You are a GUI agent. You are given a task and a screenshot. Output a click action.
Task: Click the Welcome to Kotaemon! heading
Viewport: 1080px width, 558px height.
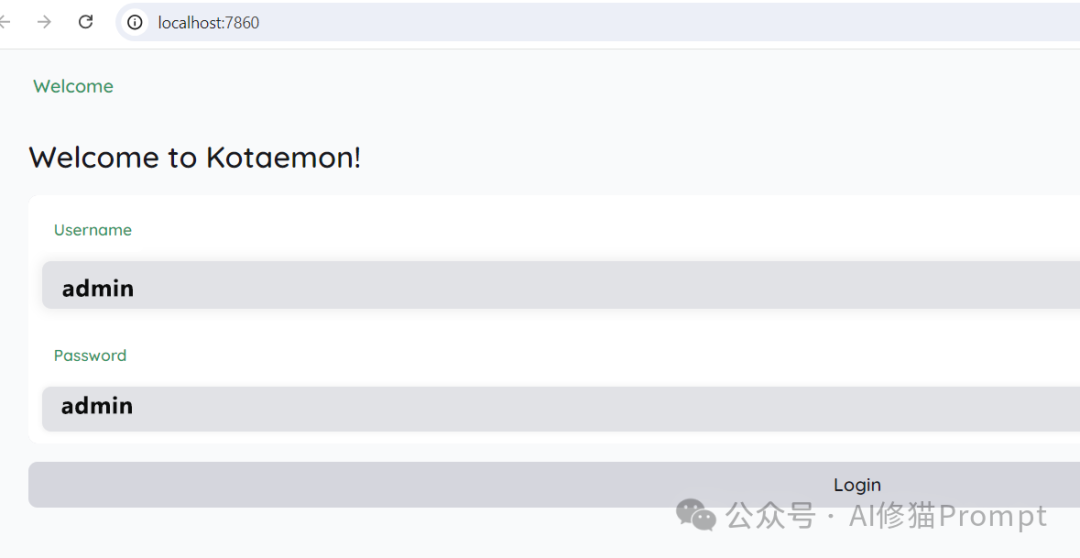(195, 157)
